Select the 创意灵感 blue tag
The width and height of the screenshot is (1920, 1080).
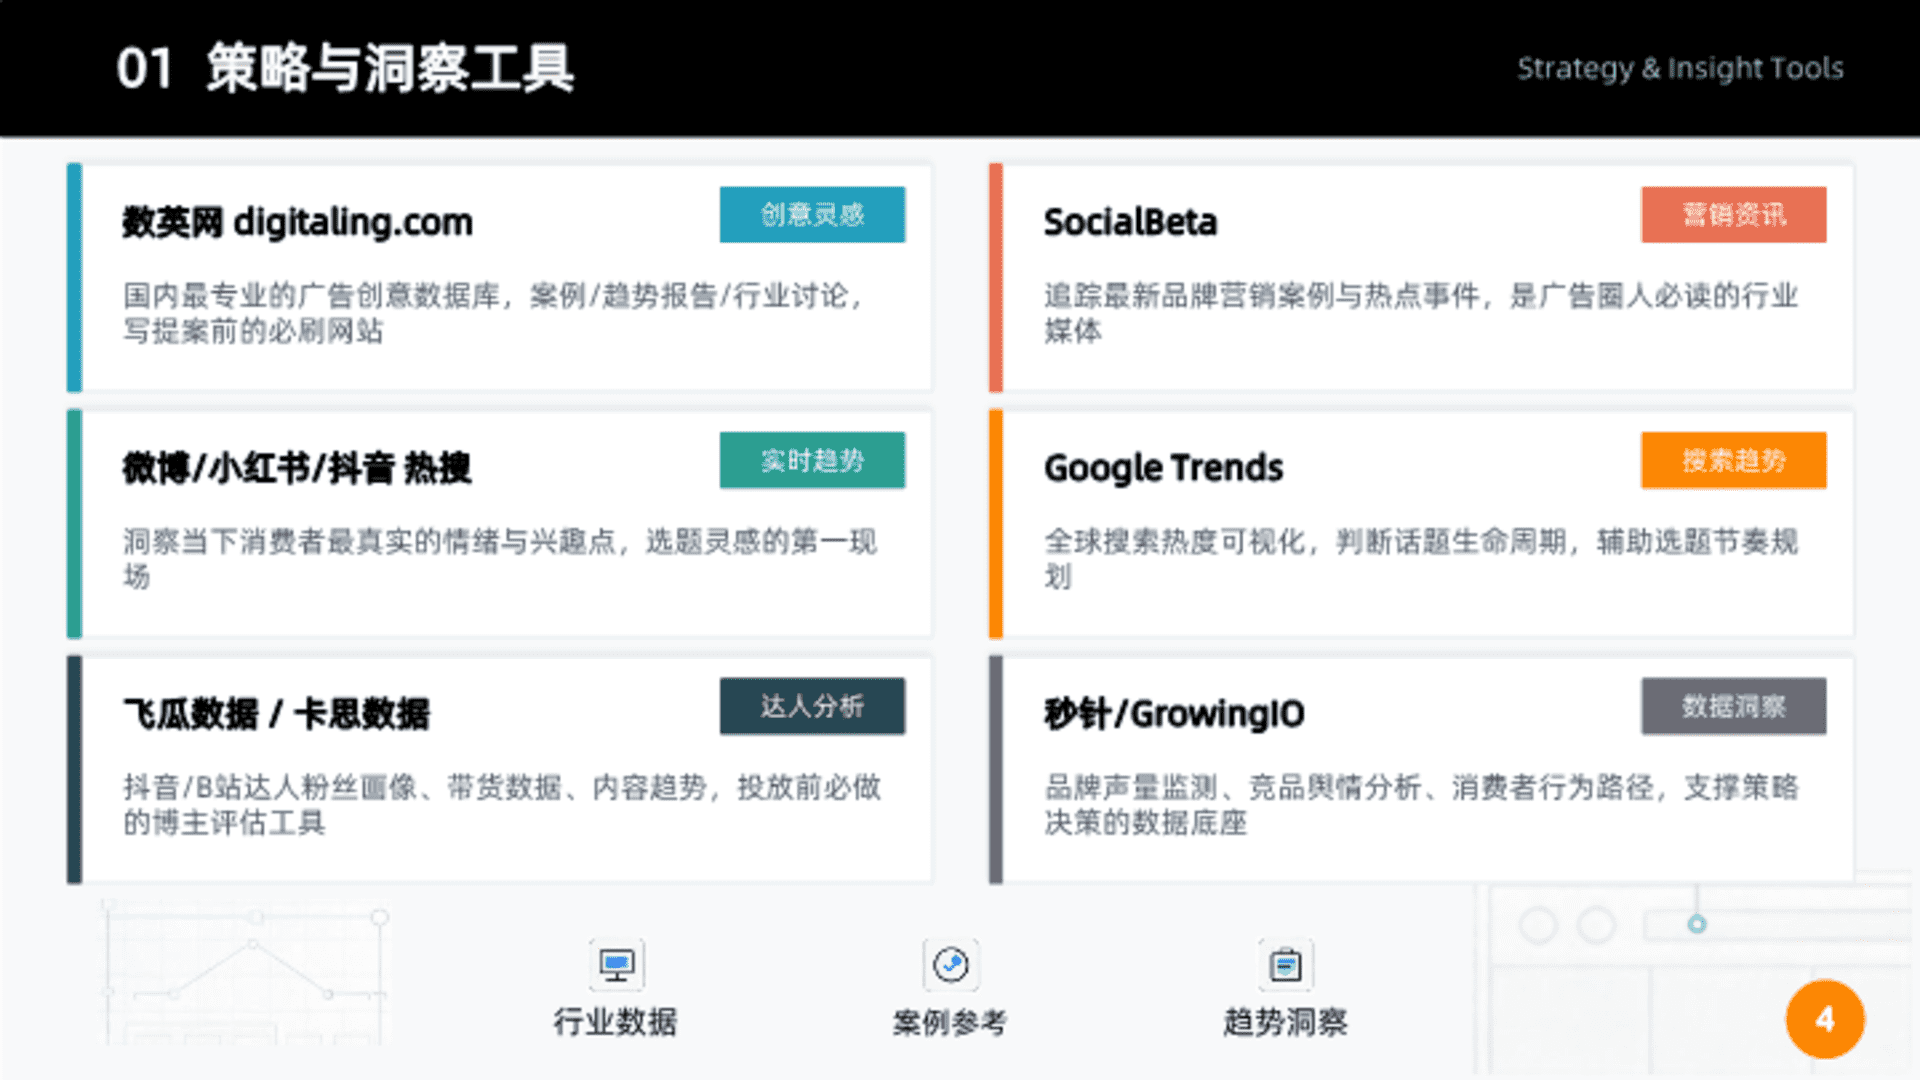pos(812,214)
